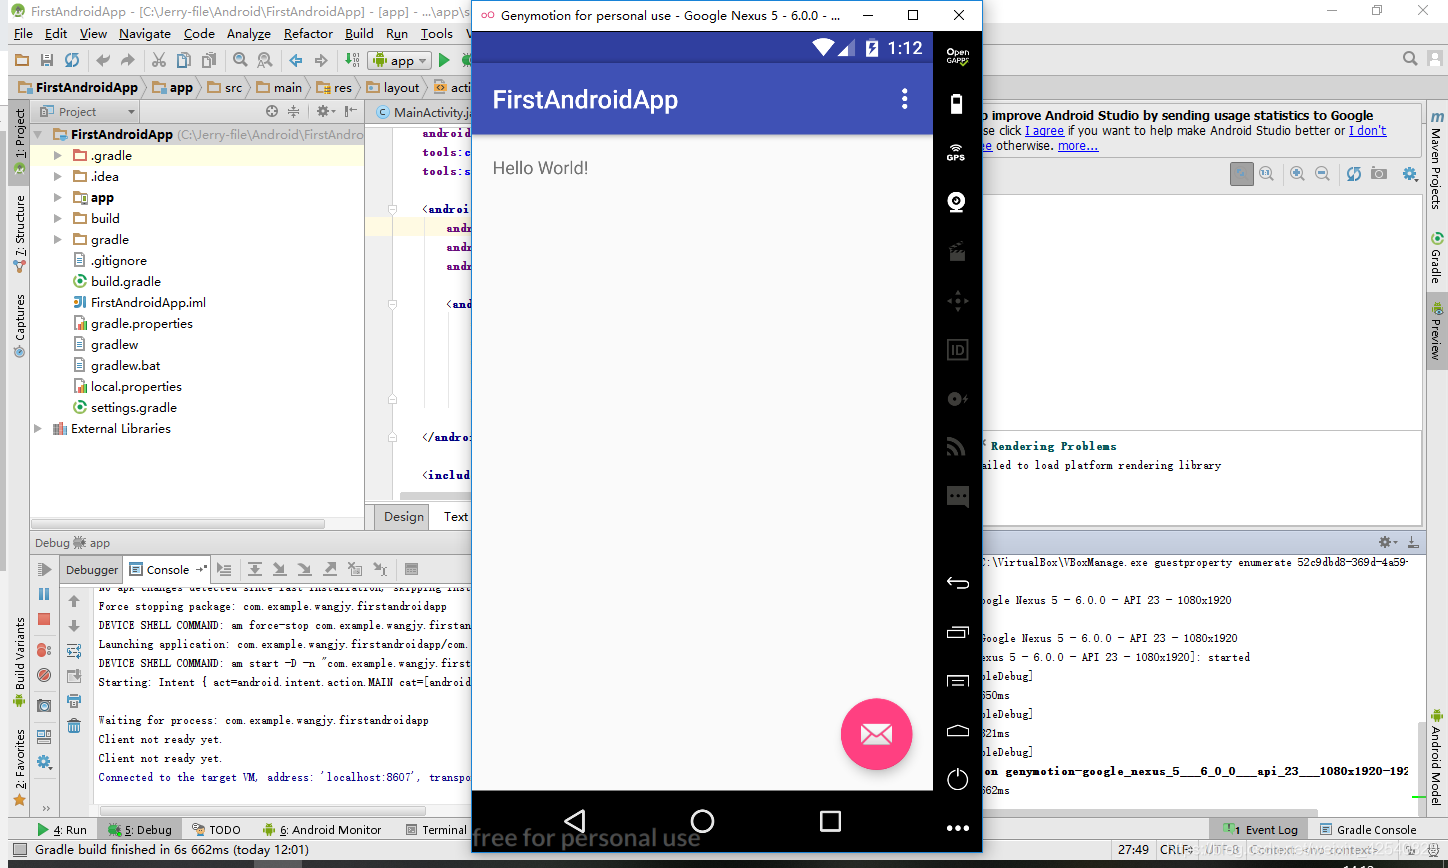1448x868 pixels.
Task: Collapse the FirstAndroidApp root node
Action: pyautogui.click(x=38, y=135)
